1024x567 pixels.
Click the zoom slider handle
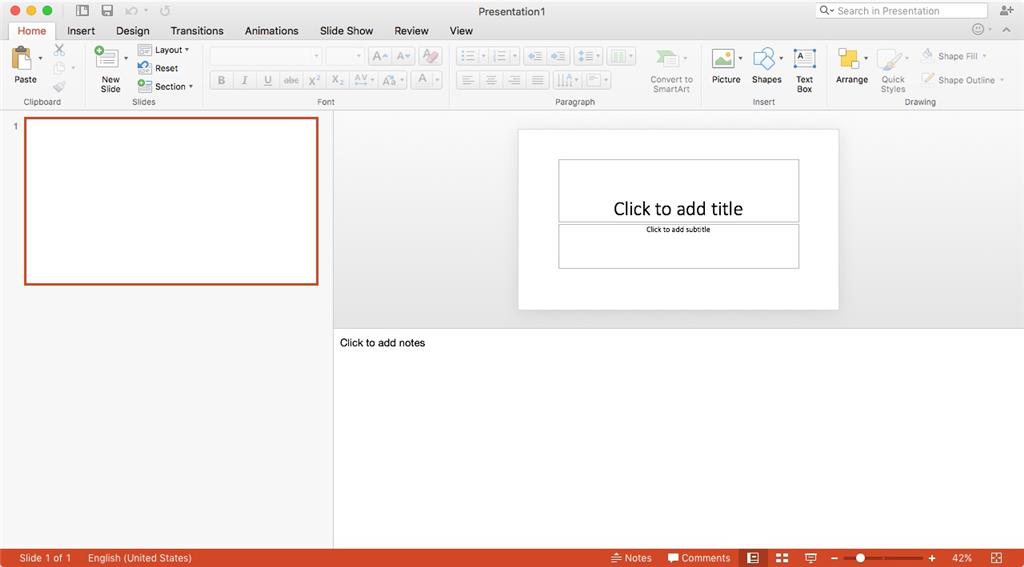860,558
